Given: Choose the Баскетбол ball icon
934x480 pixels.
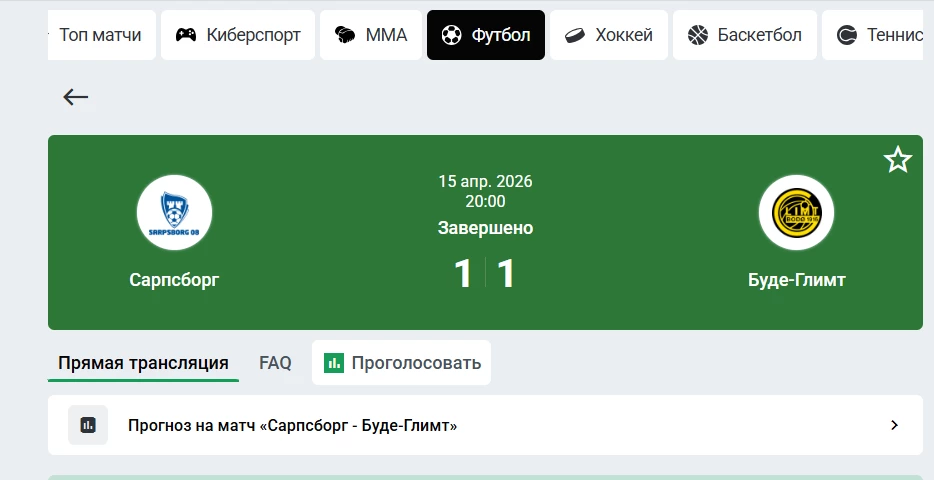Looking at the screenshot, I should pyautogui.click(x=698, y=35).
